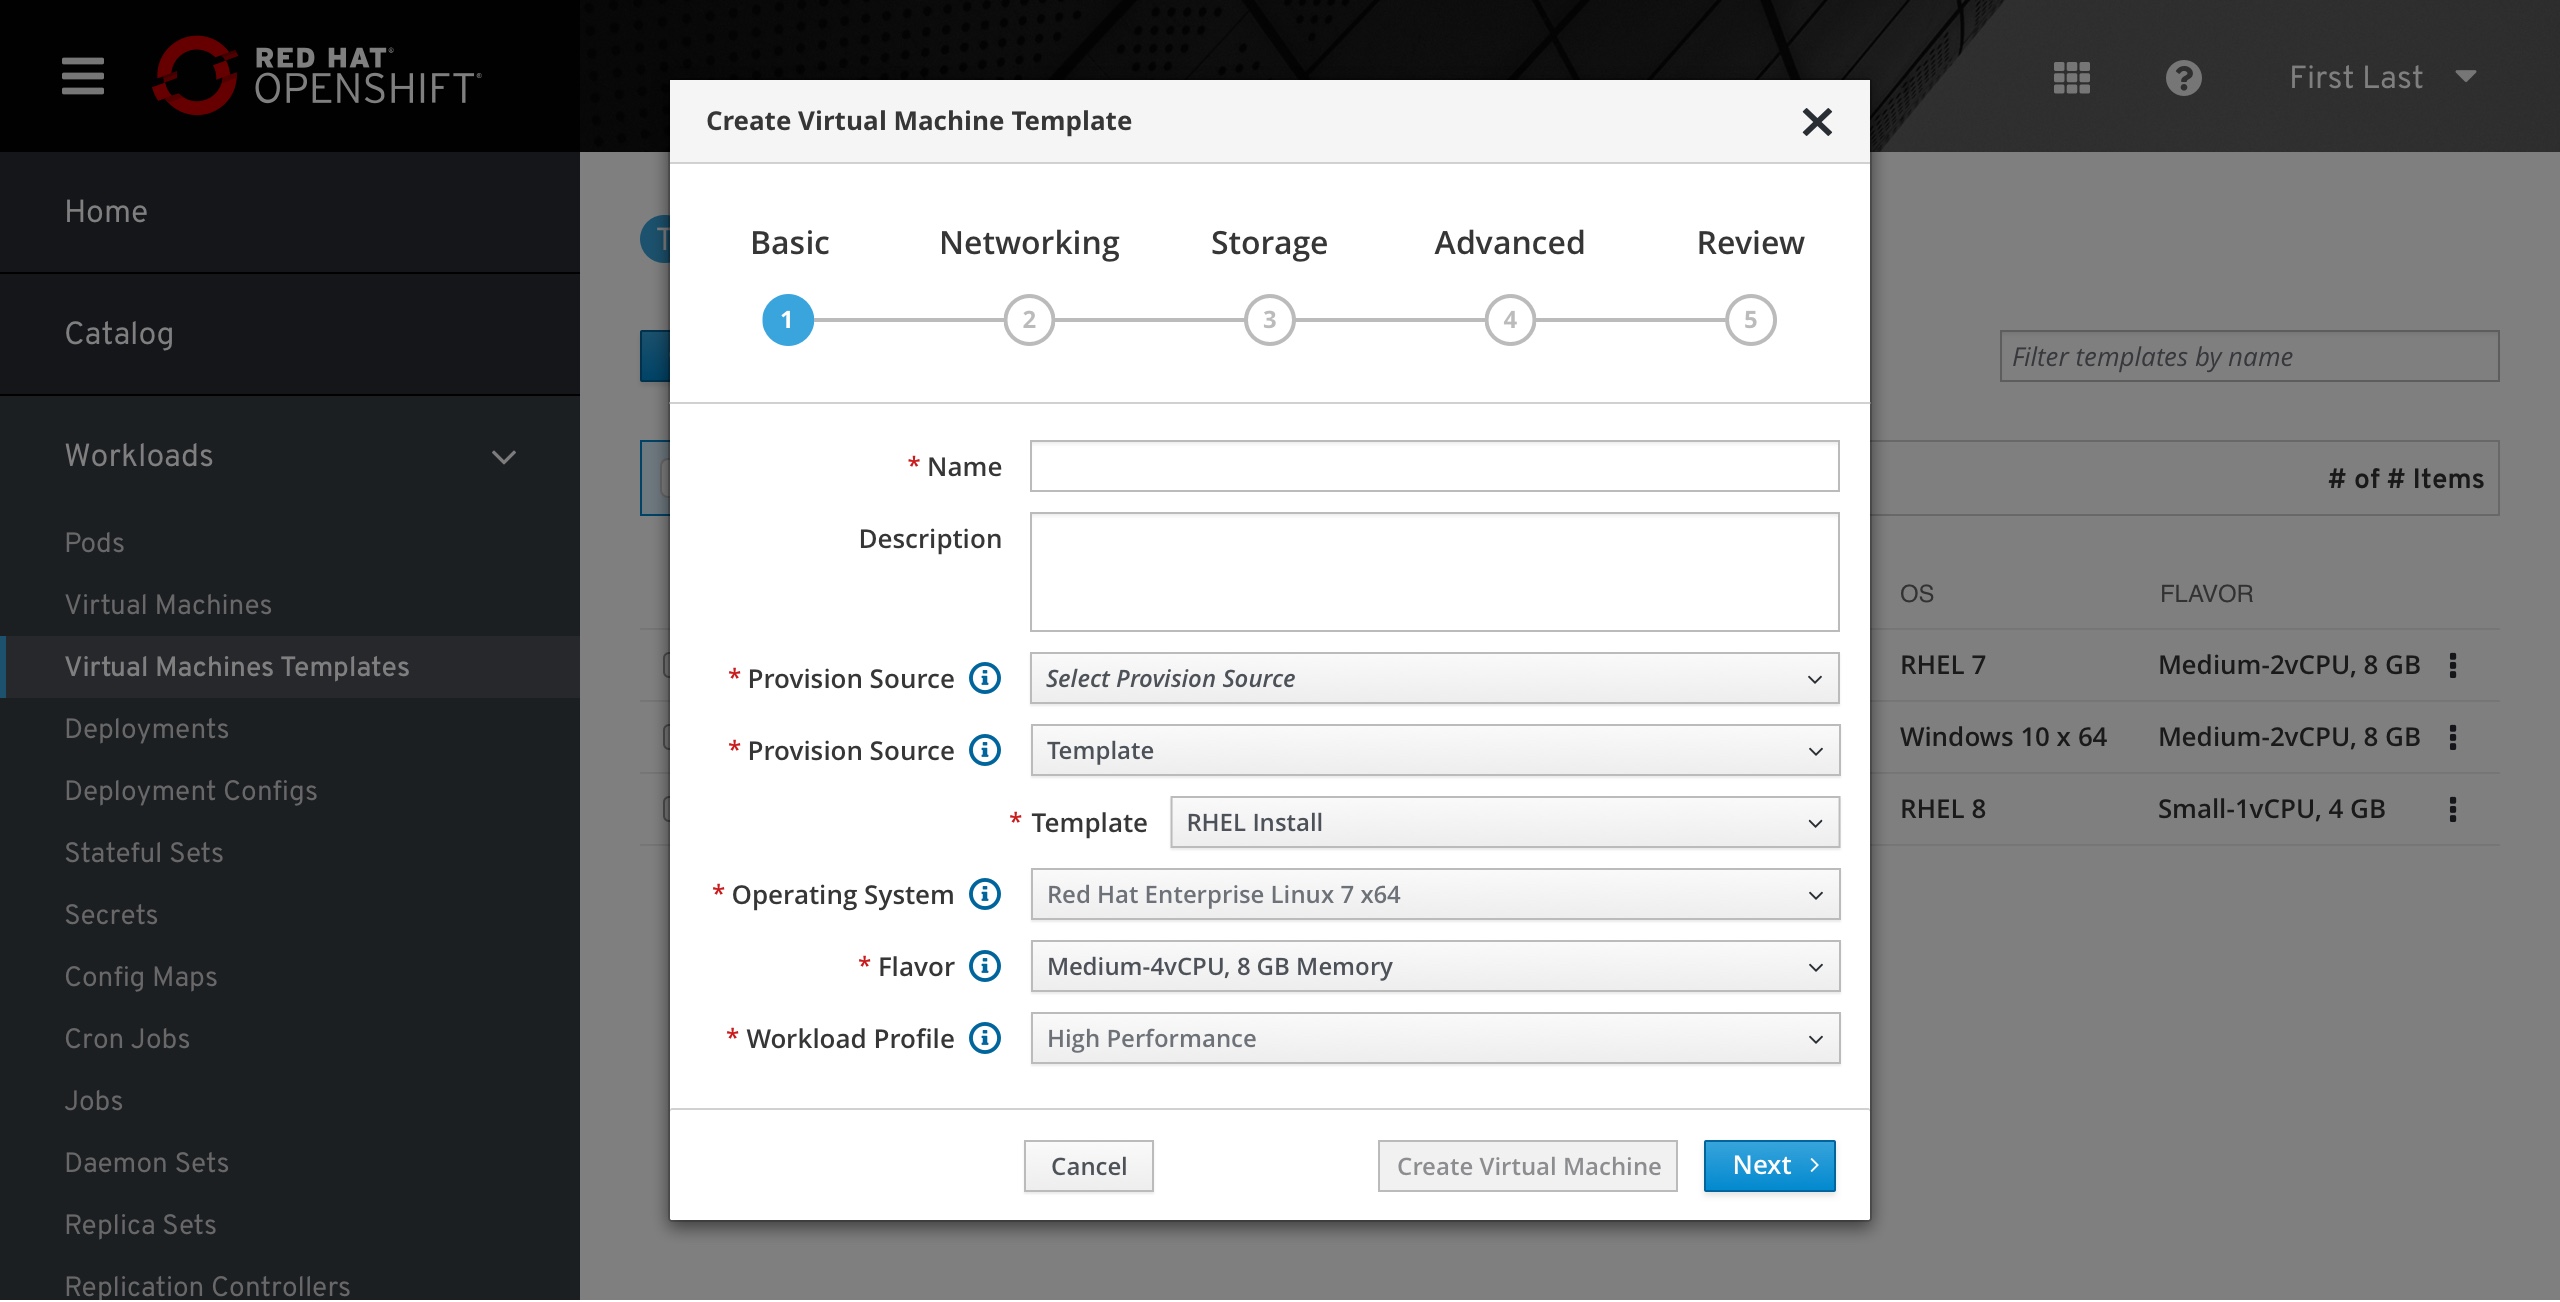Click the Description text area
Screen dimensions: 2560x1302
(1435, 572)
